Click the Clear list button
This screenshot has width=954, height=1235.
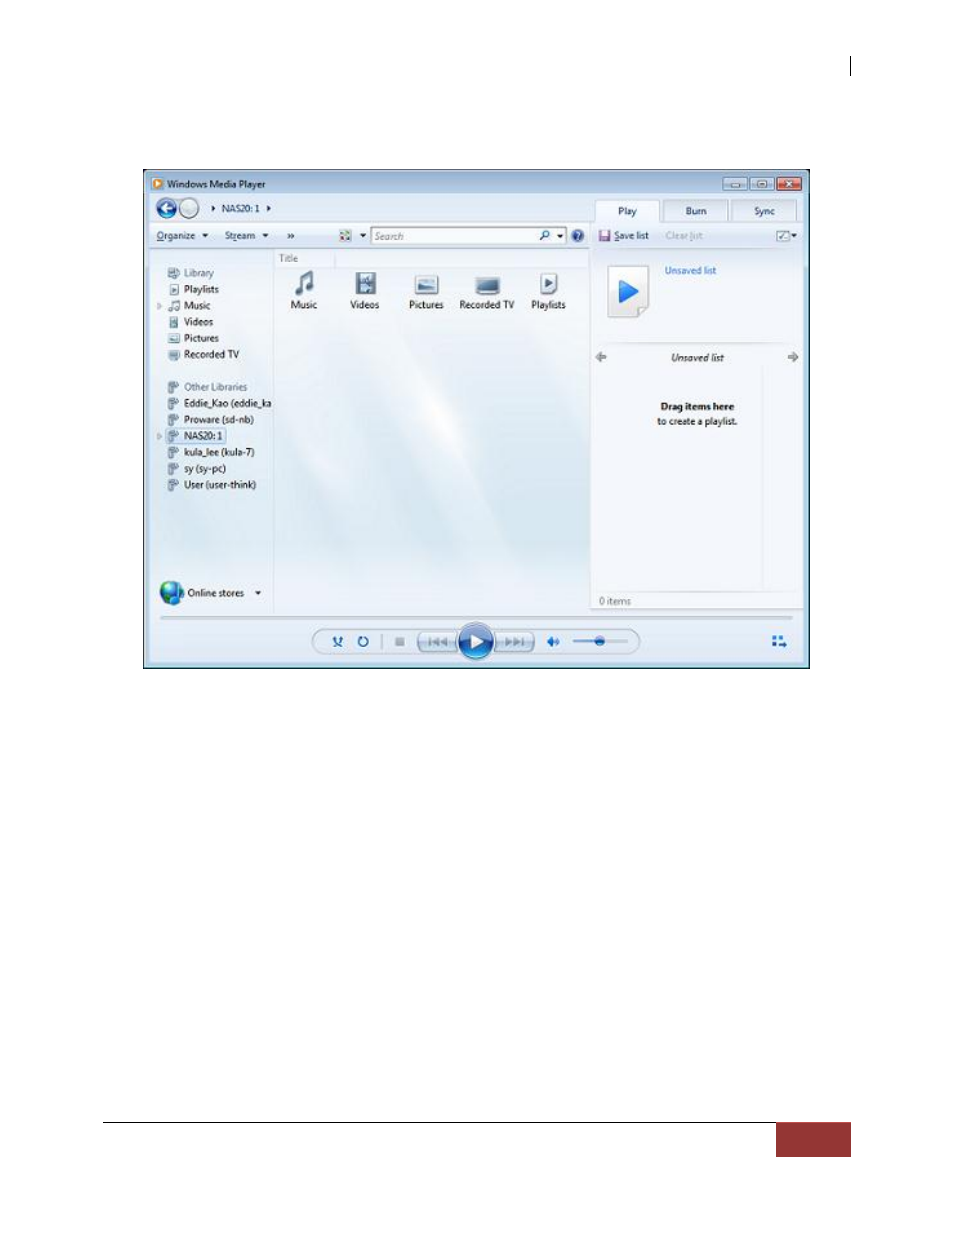[684, 236]
